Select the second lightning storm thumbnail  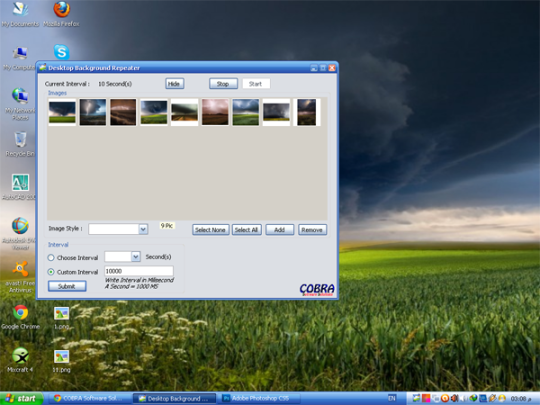93,112
